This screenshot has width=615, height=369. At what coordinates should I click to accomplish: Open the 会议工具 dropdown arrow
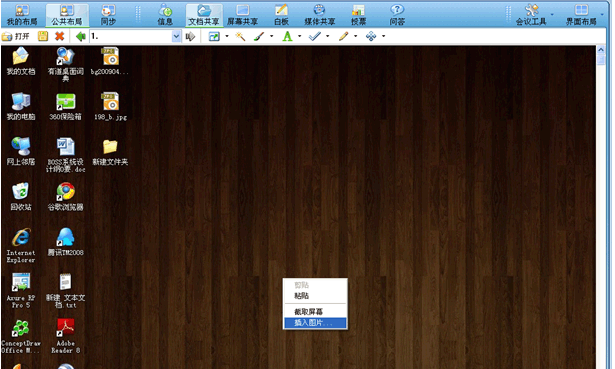point(552,15)
